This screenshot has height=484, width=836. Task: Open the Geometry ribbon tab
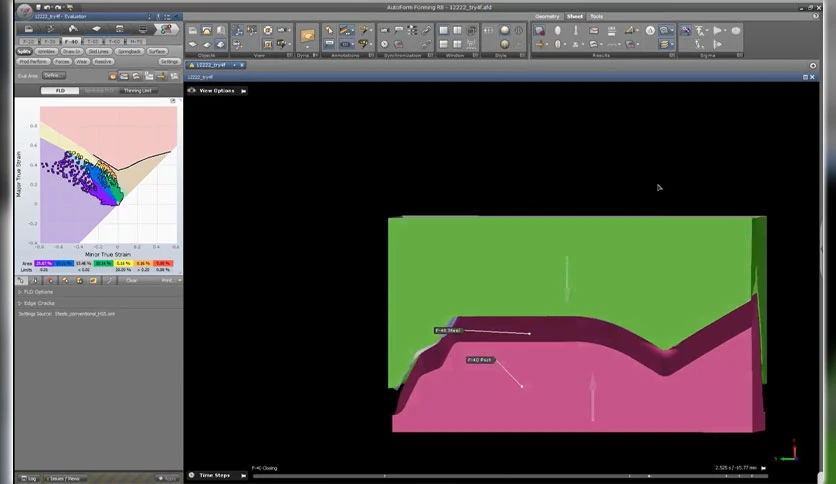[x=547, y=17]
